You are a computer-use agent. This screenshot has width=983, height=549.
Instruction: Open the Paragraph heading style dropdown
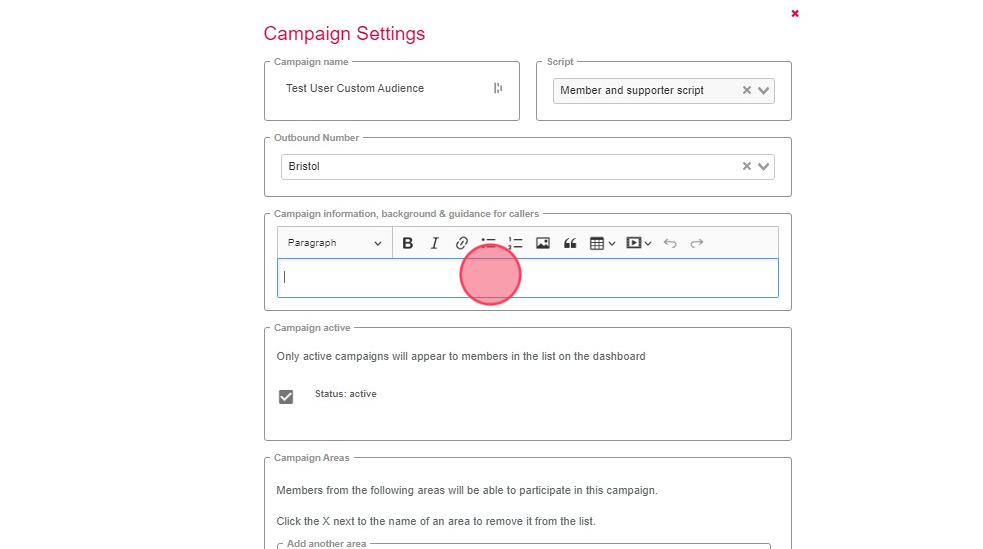tap(334, 243)
